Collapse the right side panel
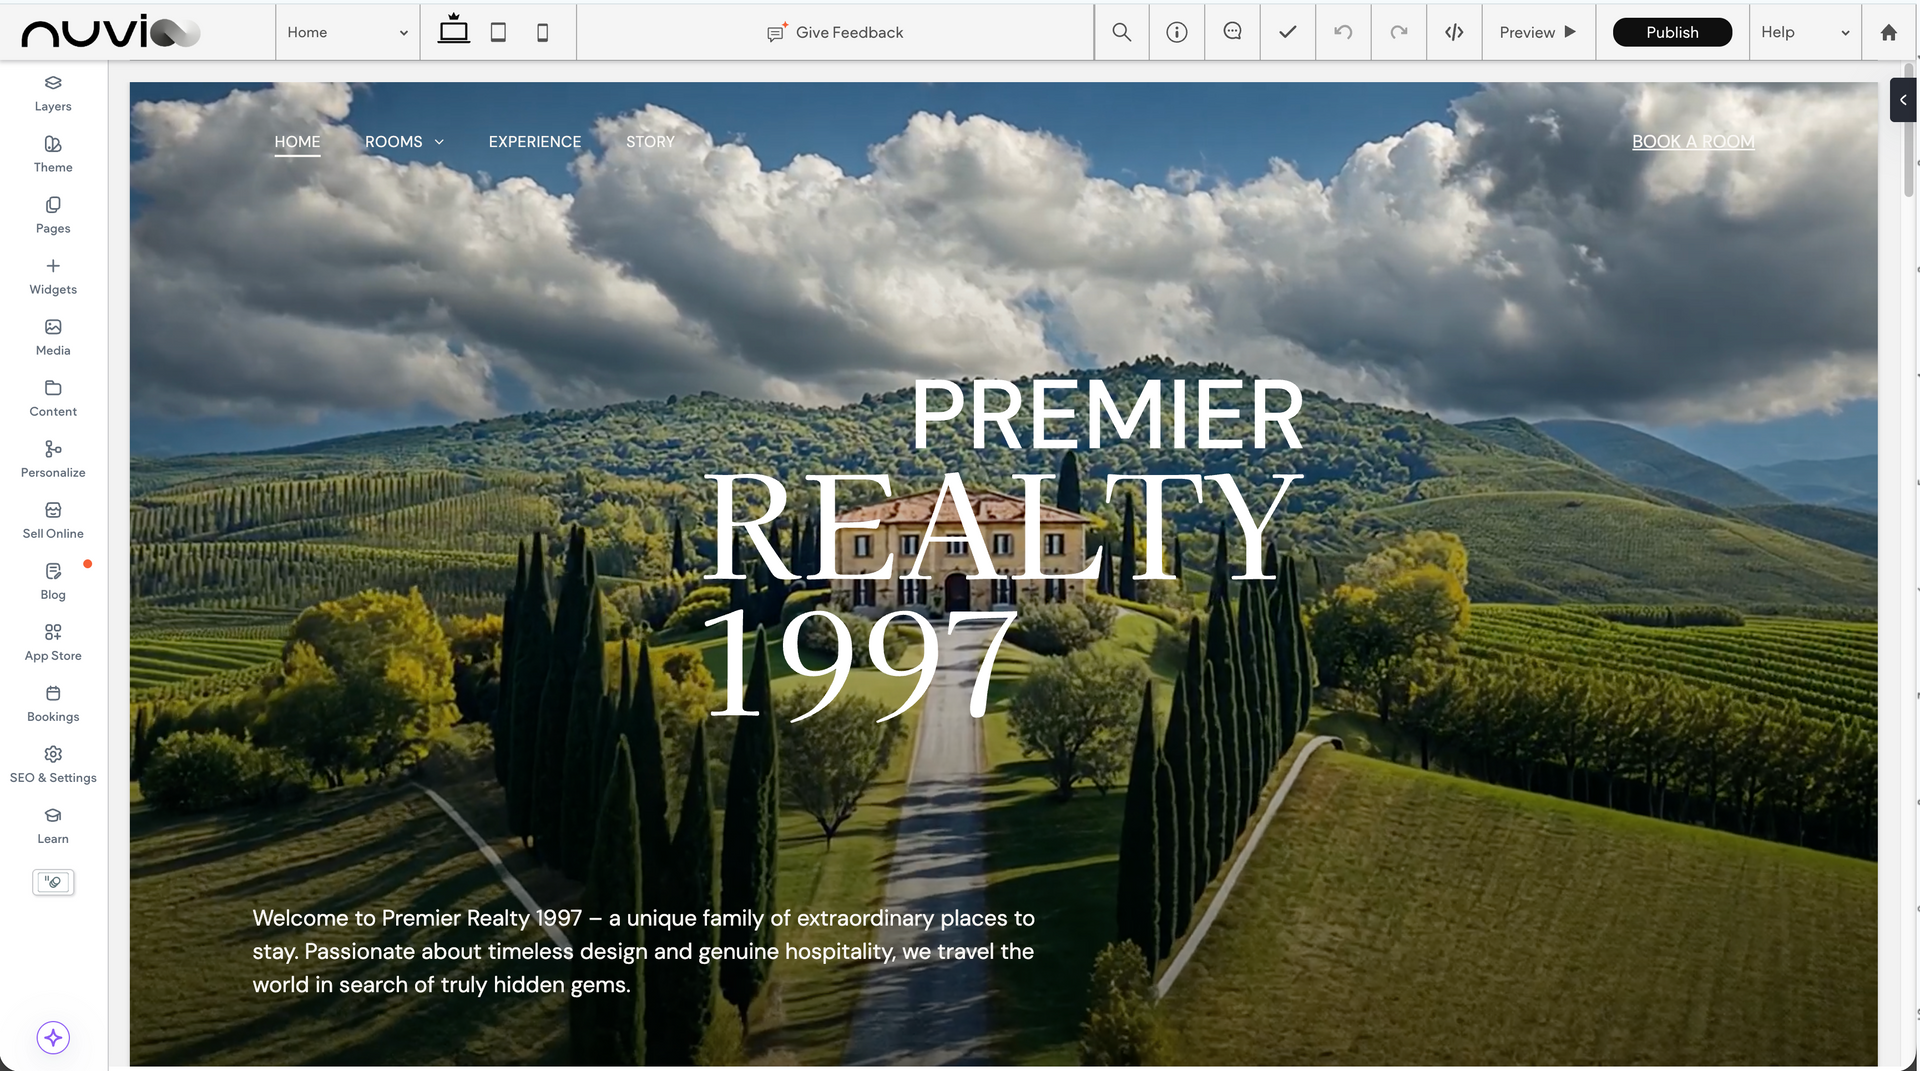 click(x=1903, y=100)
